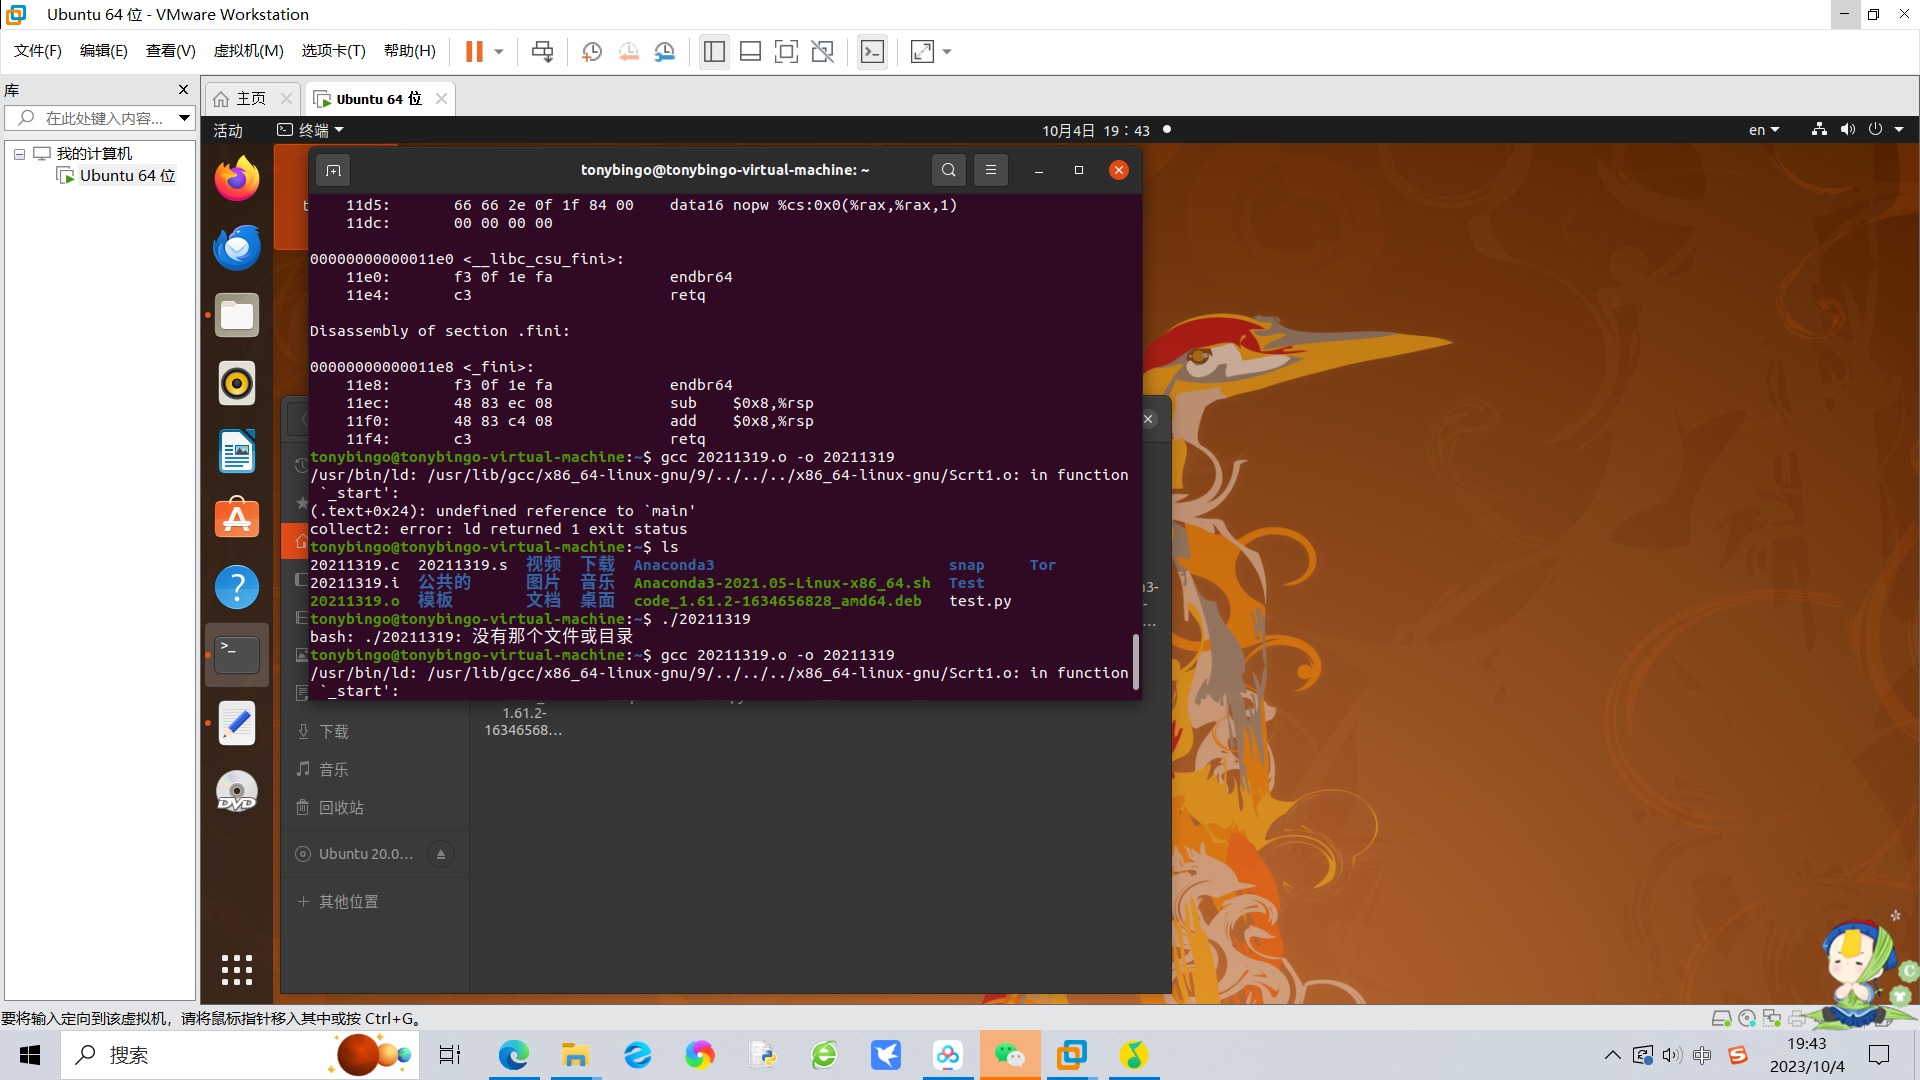Click the 活动 activities button
The image size is (1920, 1080).
click(228, 130)
